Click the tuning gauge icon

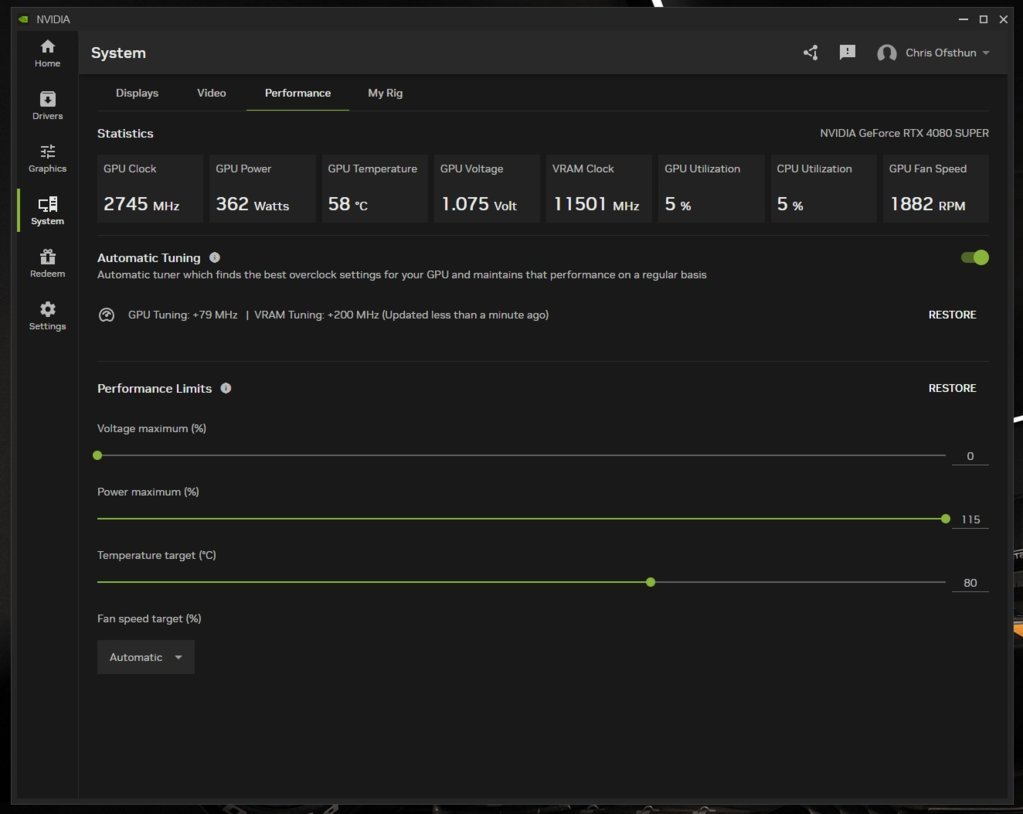click(x=106, y=315)
